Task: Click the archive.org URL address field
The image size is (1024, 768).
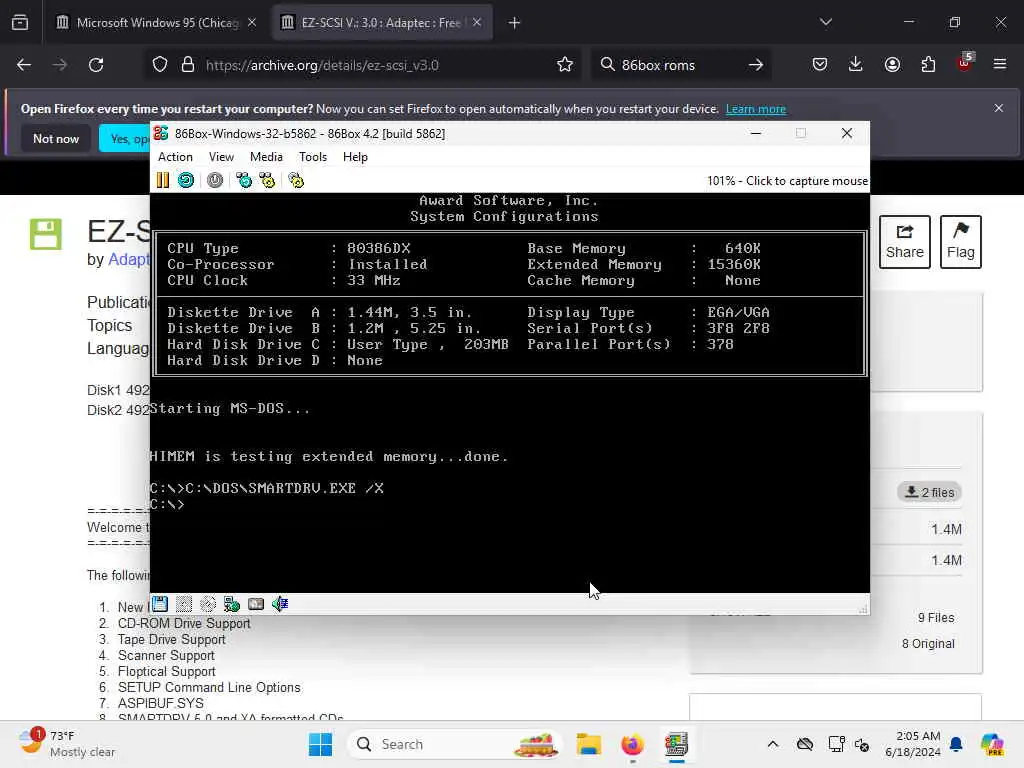Action: coord(362,65)
